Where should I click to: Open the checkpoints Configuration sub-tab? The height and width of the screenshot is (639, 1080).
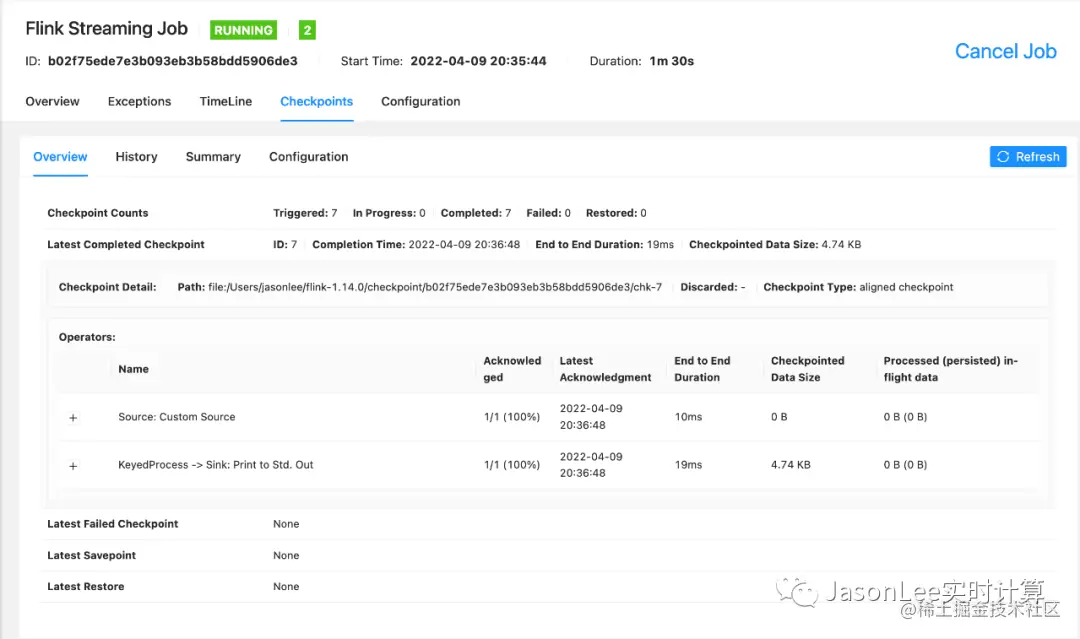pyautogui.click(x=309, y=156)
